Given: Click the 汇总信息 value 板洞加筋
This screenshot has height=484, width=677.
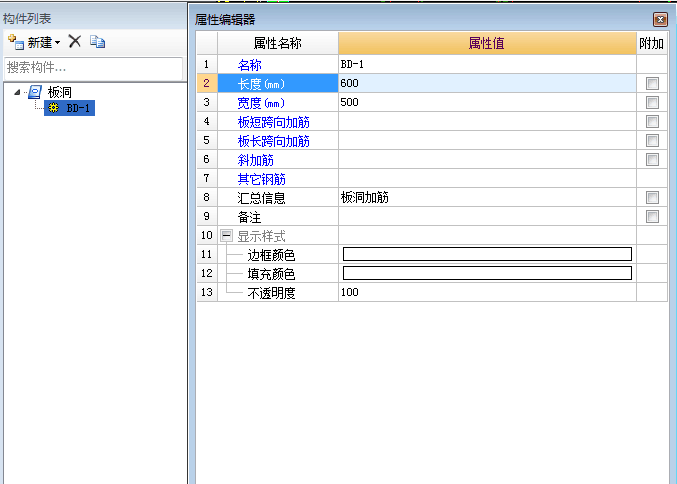Looking at the screenshot, I should pos(487,197).
